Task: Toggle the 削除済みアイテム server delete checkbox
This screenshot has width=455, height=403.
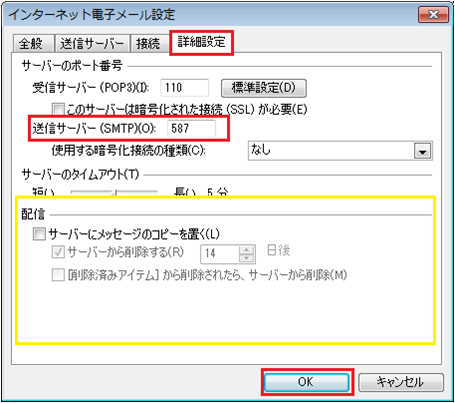Action: tap(58, 275)
